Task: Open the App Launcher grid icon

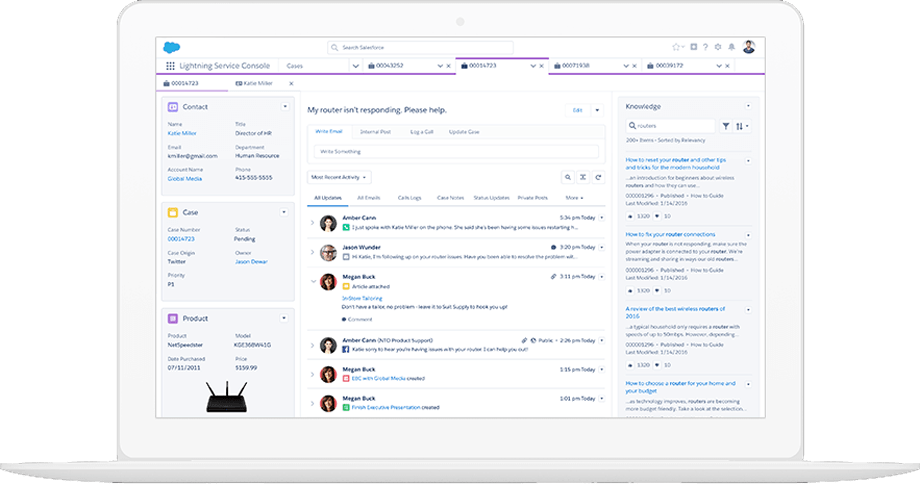Action: click(x=170, y=66)
